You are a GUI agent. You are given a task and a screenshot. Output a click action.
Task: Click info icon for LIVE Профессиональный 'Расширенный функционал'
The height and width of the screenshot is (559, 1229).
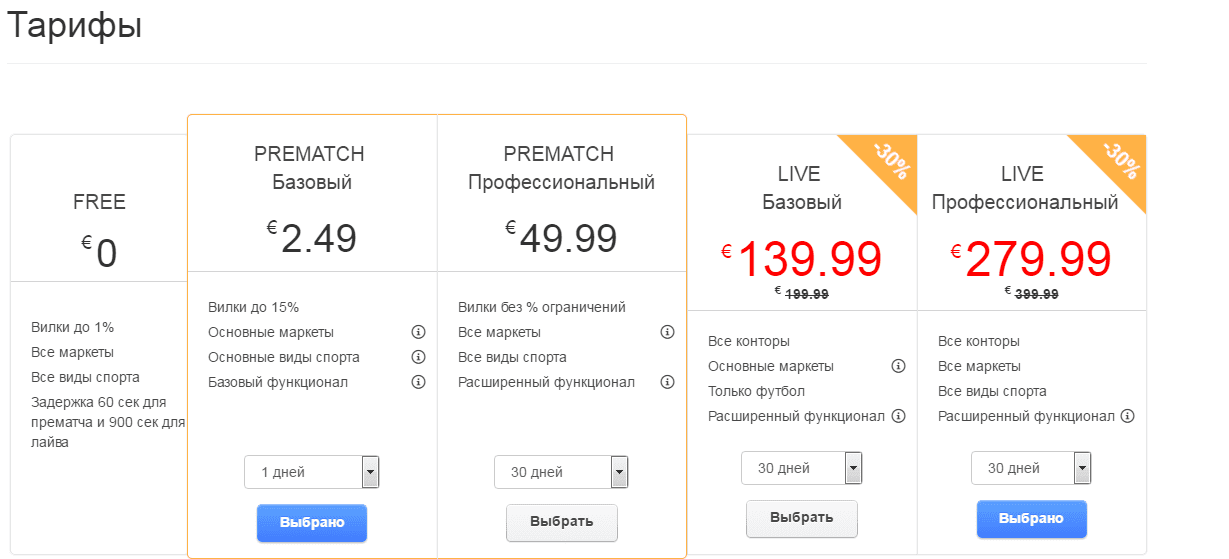click(x=1128, y=416)
